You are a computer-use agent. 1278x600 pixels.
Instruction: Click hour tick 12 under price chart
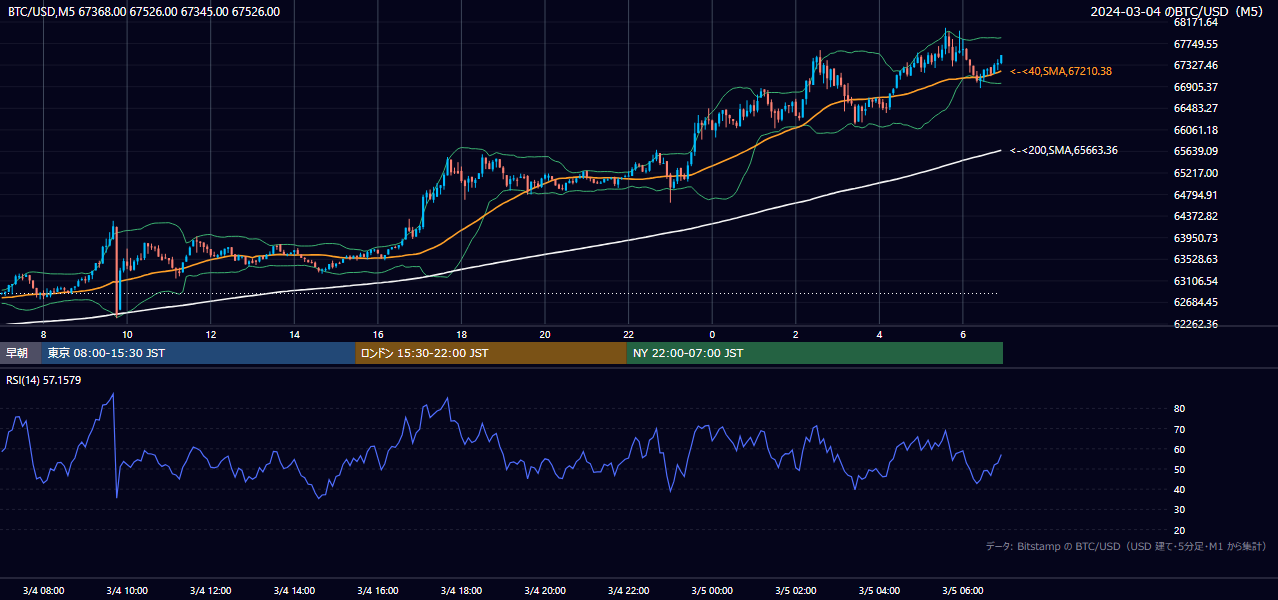210,334
